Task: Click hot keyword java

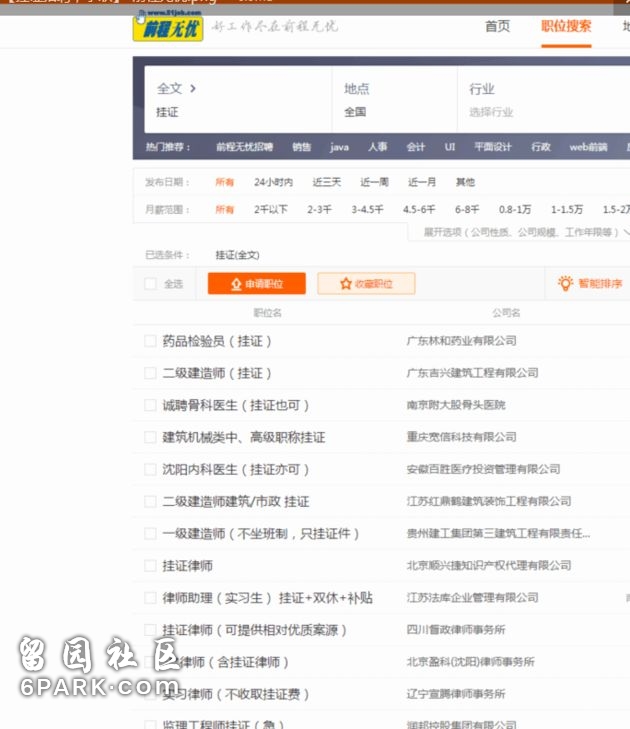Action: click(339, 147)
